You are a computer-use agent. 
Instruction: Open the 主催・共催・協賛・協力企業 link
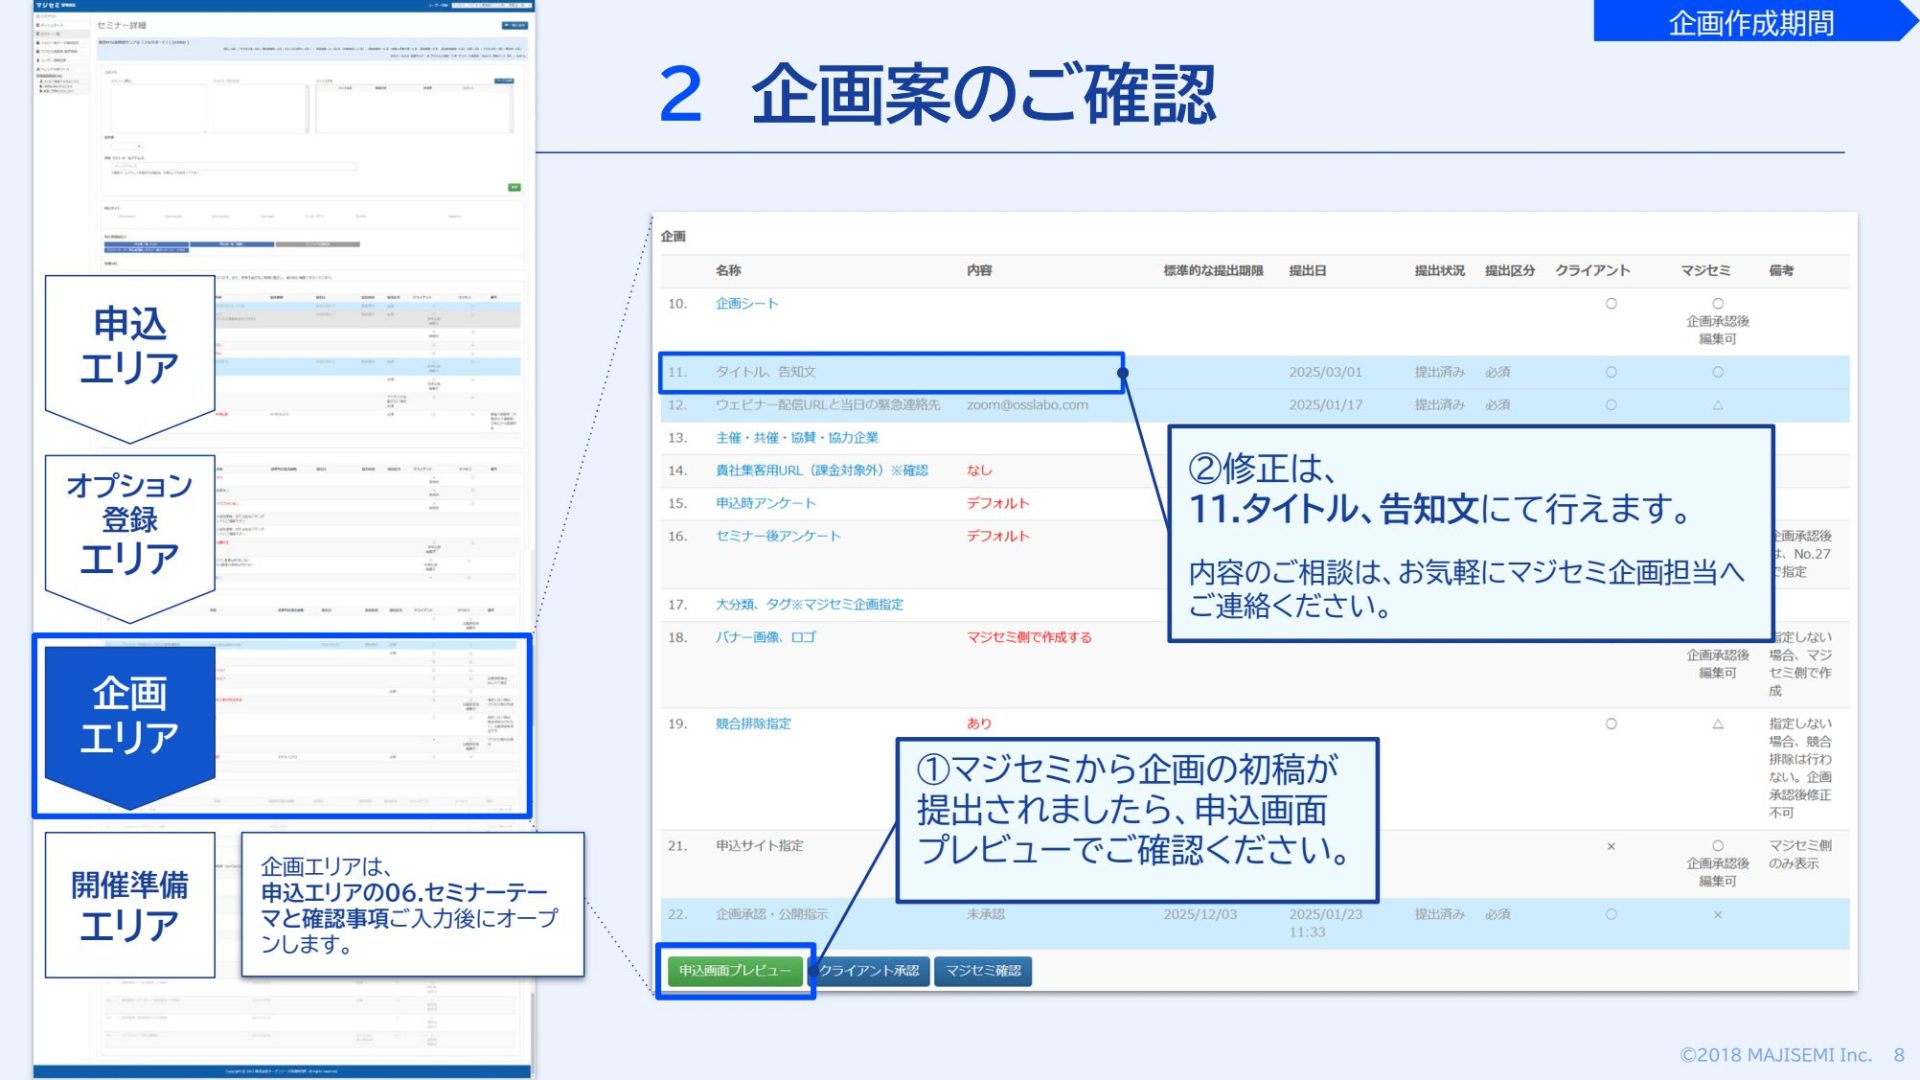(x=796, y=437)
